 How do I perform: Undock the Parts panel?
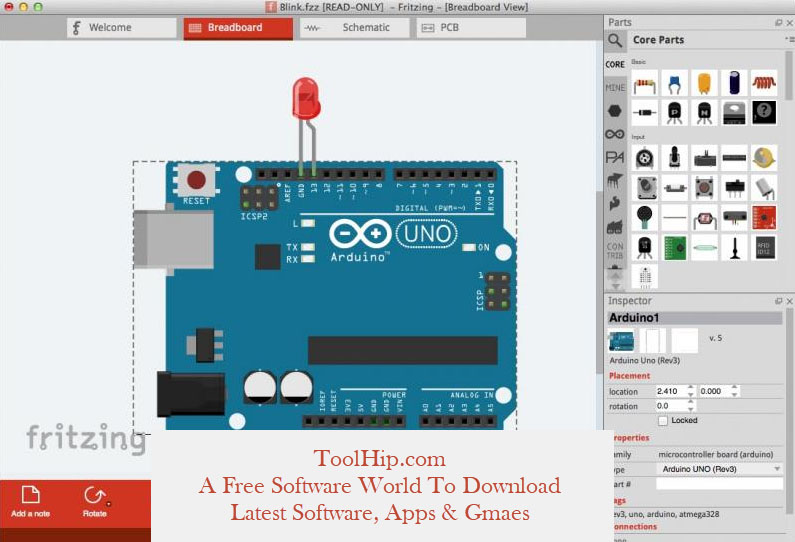(x=779, y=23)
